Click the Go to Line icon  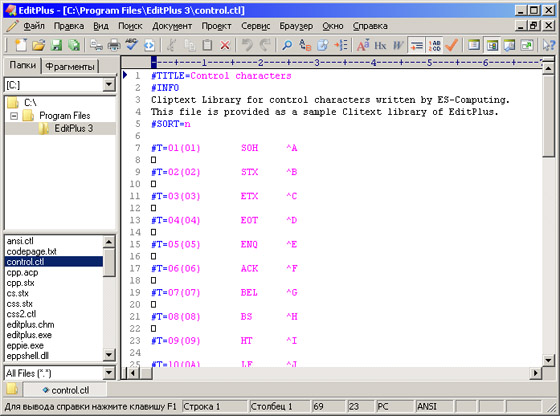340,45
